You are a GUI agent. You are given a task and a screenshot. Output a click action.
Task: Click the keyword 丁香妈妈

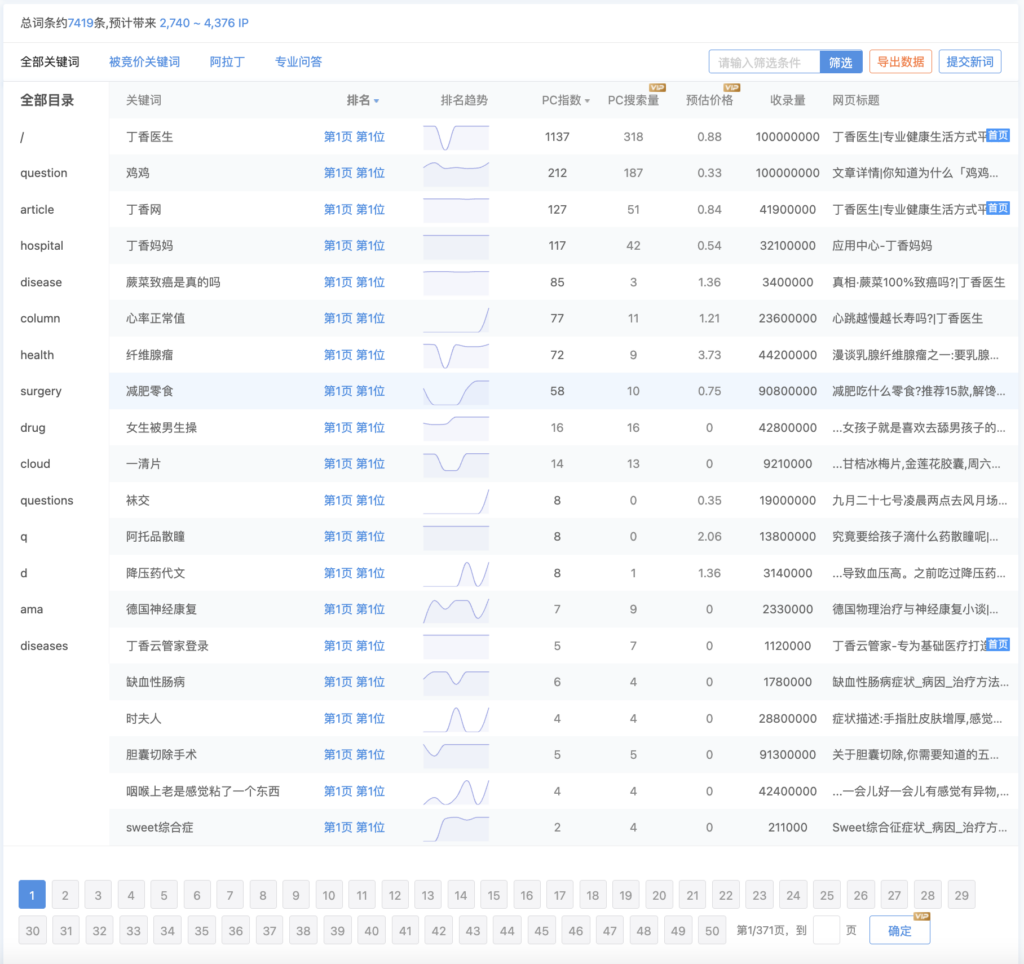tap(150, 246)
